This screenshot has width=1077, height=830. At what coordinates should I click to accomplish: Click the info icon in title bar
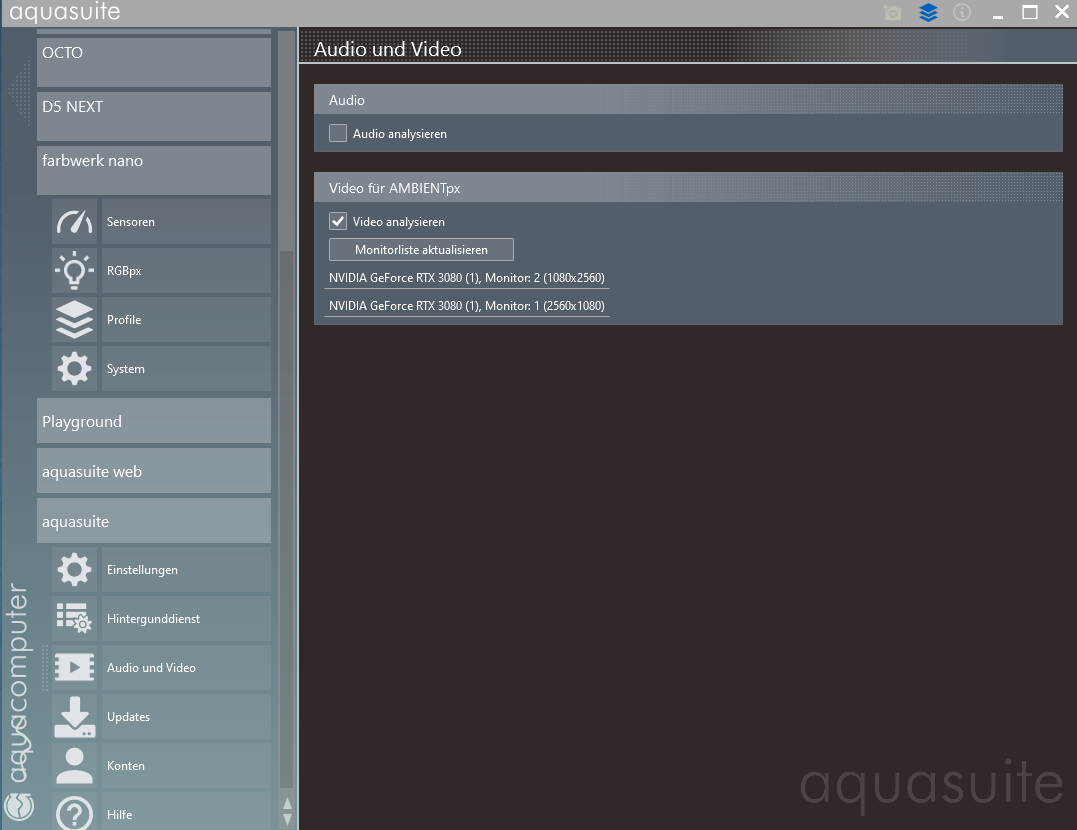click(x=962, y=12)
